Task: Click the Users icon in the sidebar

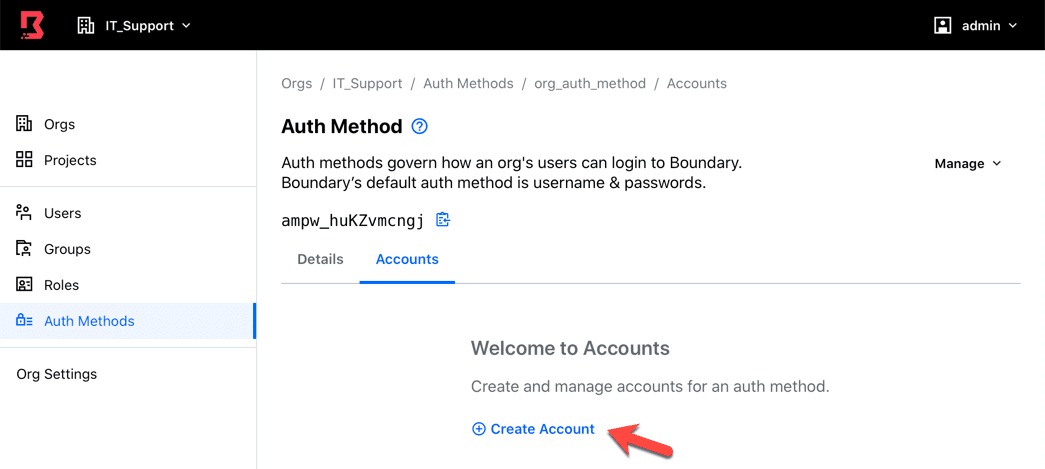Action: [x=25, y=213]
